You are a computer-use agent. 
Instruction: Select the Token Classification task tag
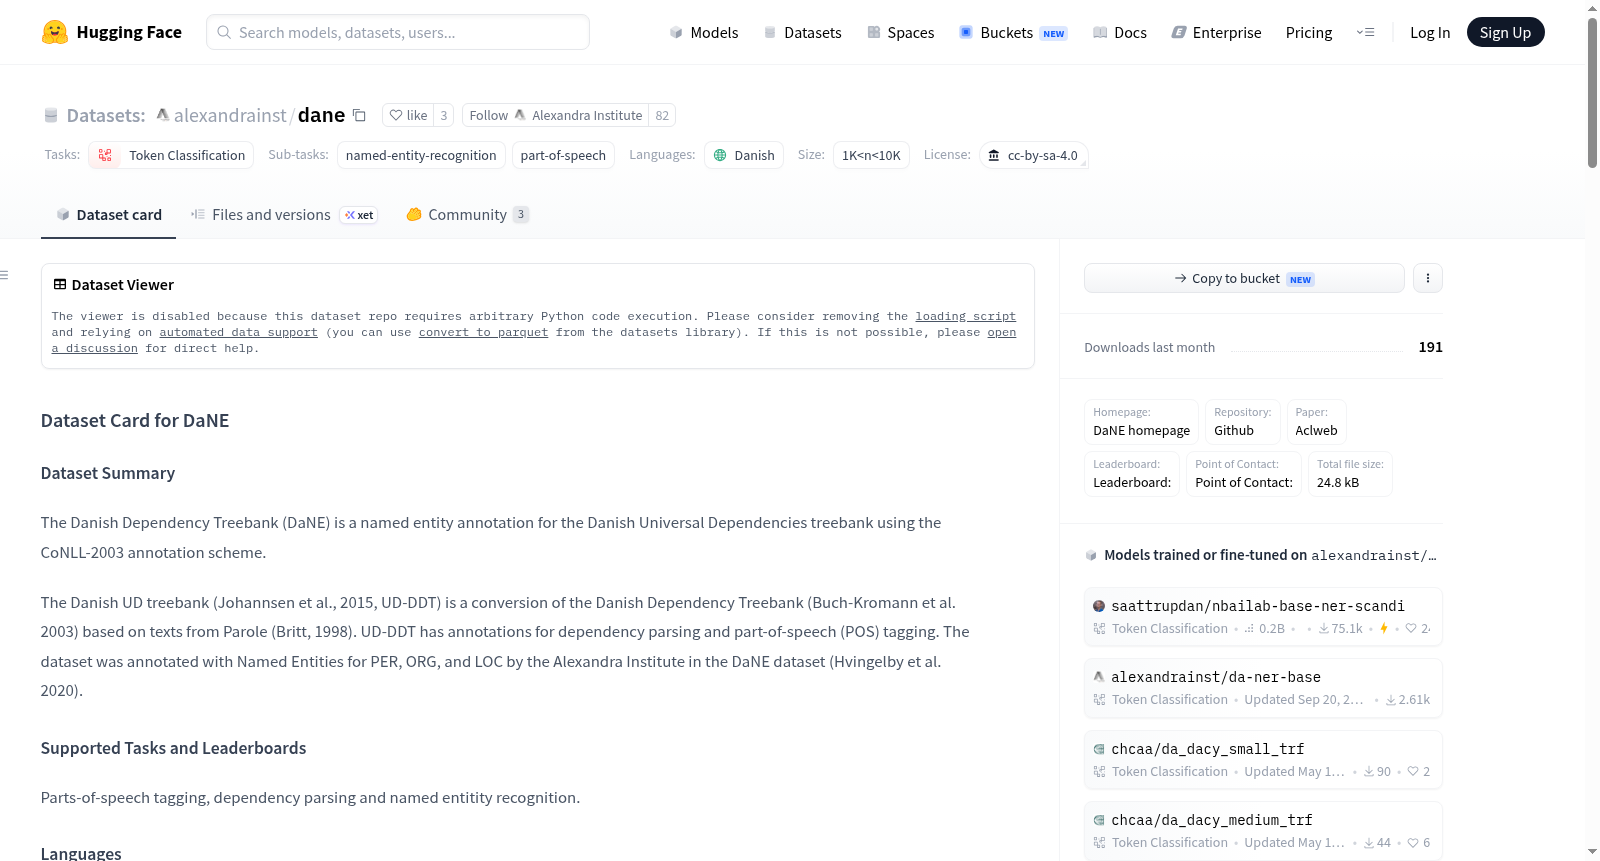171,155
